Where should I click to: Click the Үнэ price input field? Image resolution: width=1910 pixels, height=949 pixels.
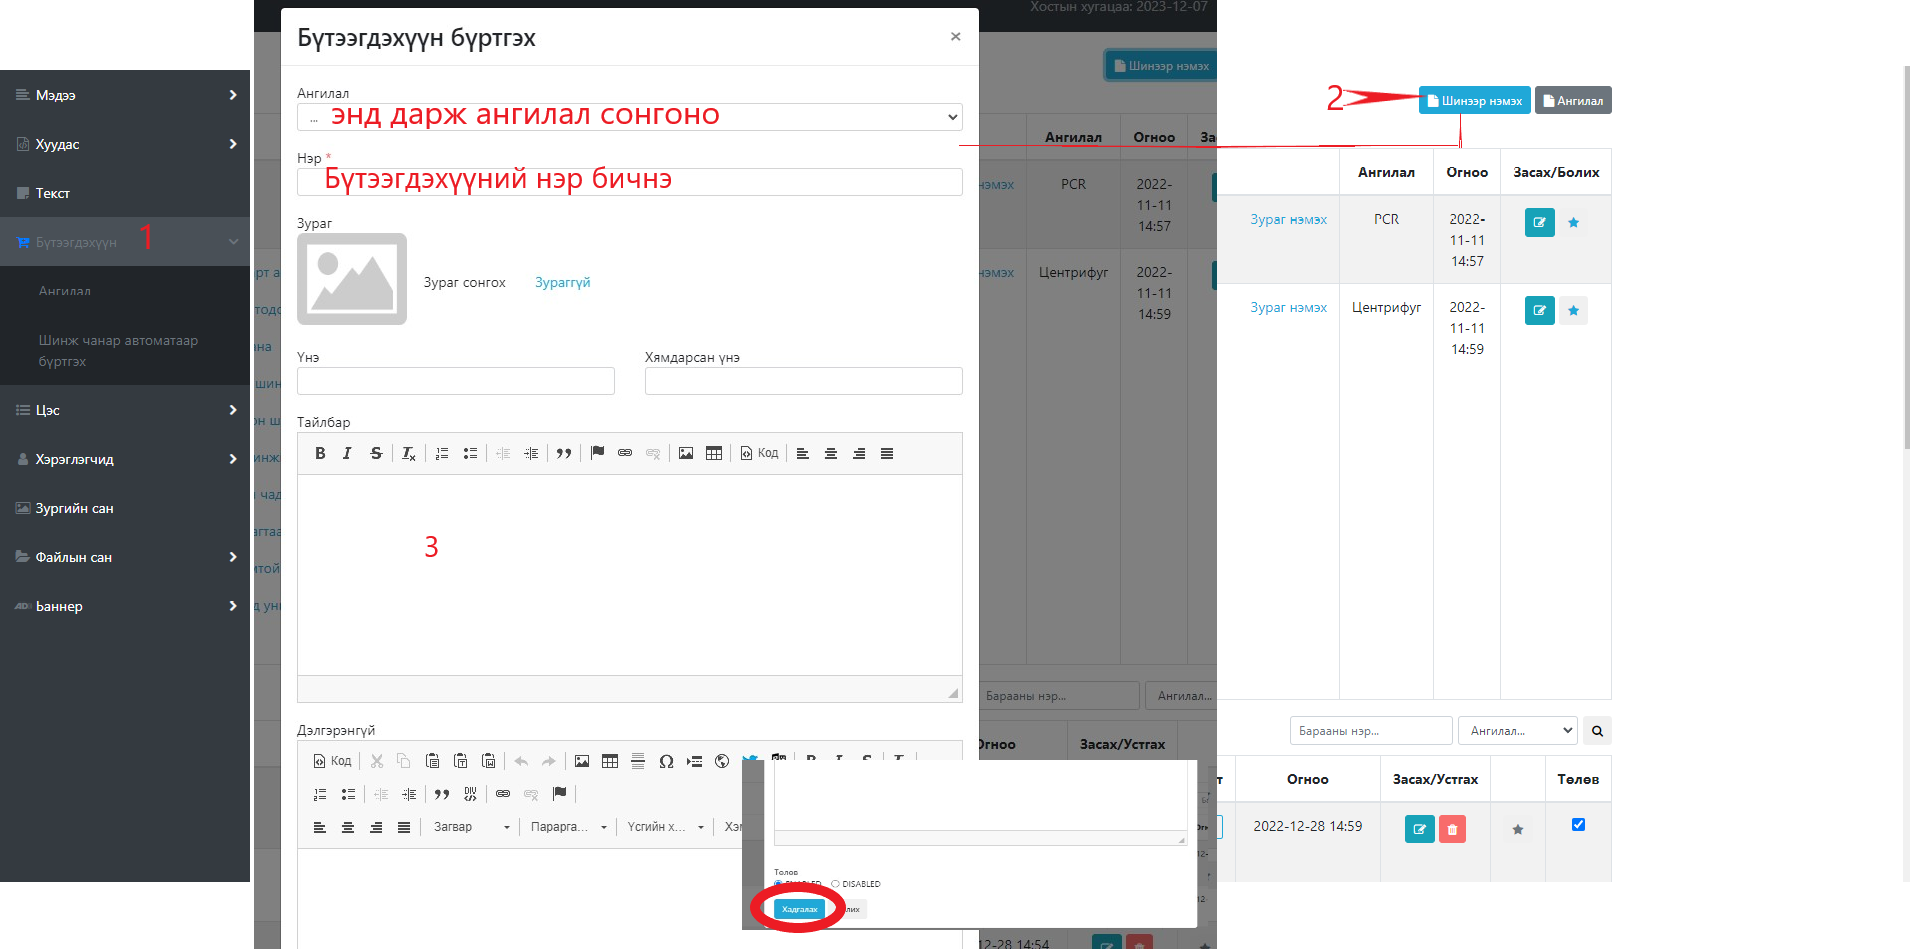click(455, 381)
